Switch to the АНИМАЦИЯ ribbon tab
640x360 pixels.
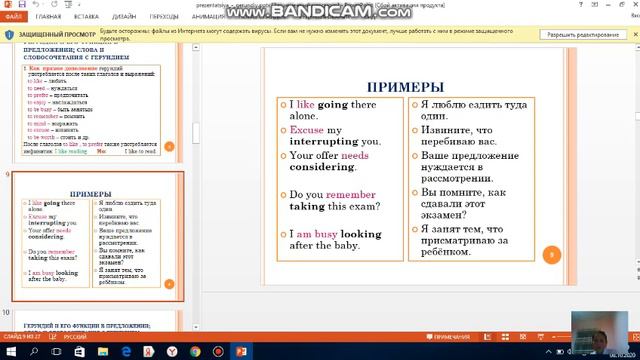click(x=208, y=17)
